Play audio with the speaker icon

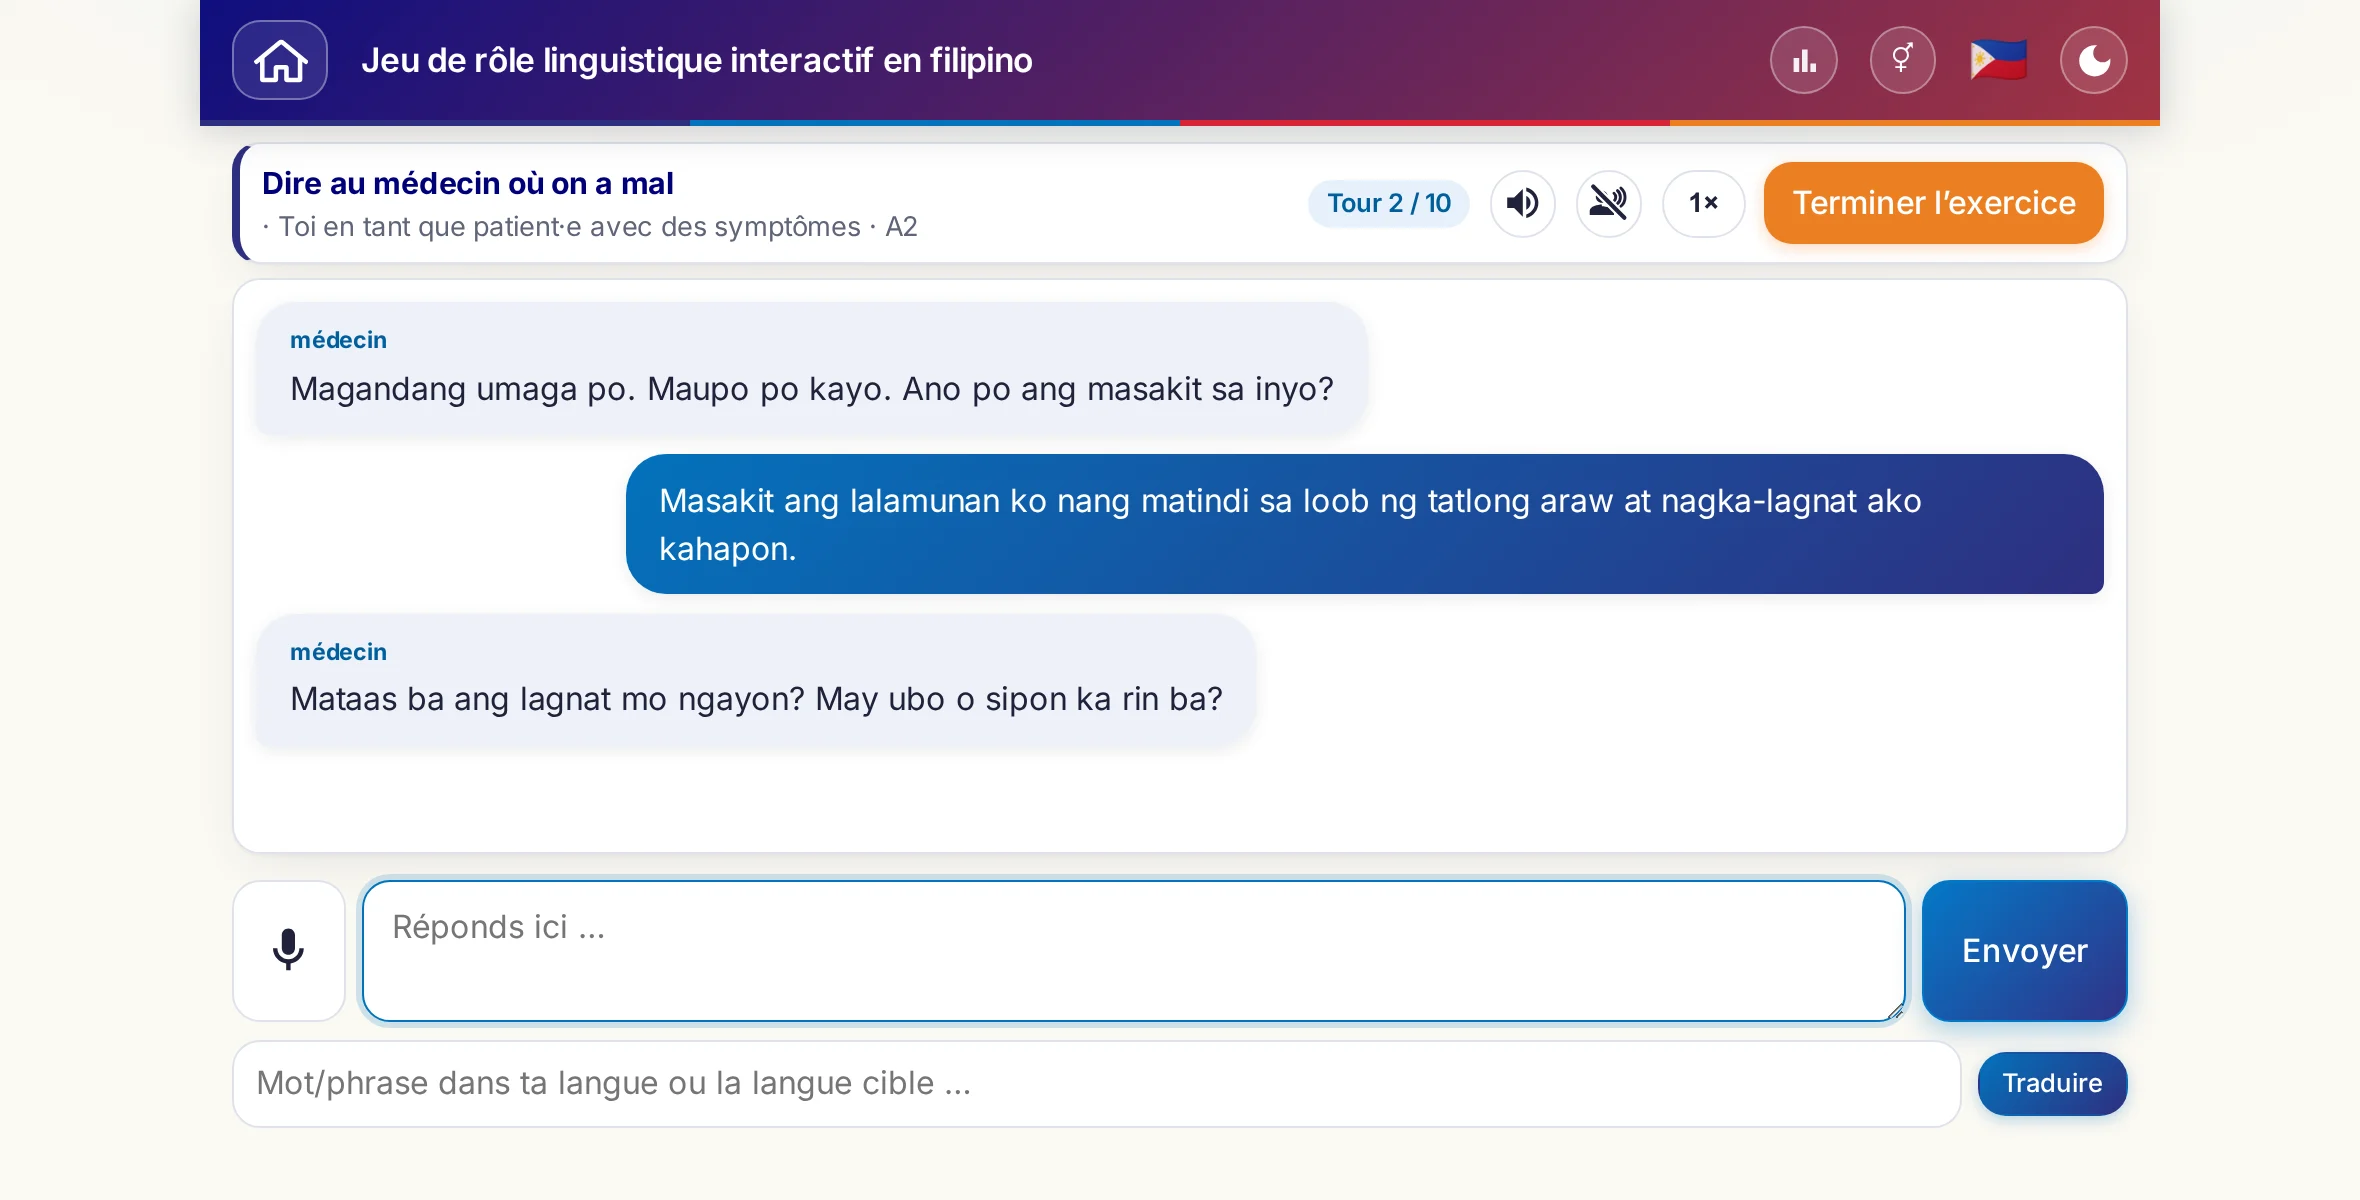[x=1523, y=203]
